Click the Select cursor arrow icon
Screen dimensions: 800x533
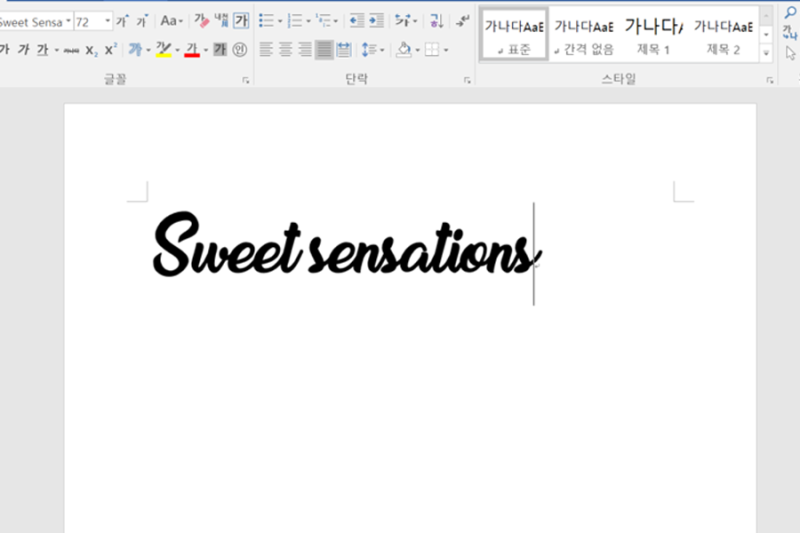point(790,53)
